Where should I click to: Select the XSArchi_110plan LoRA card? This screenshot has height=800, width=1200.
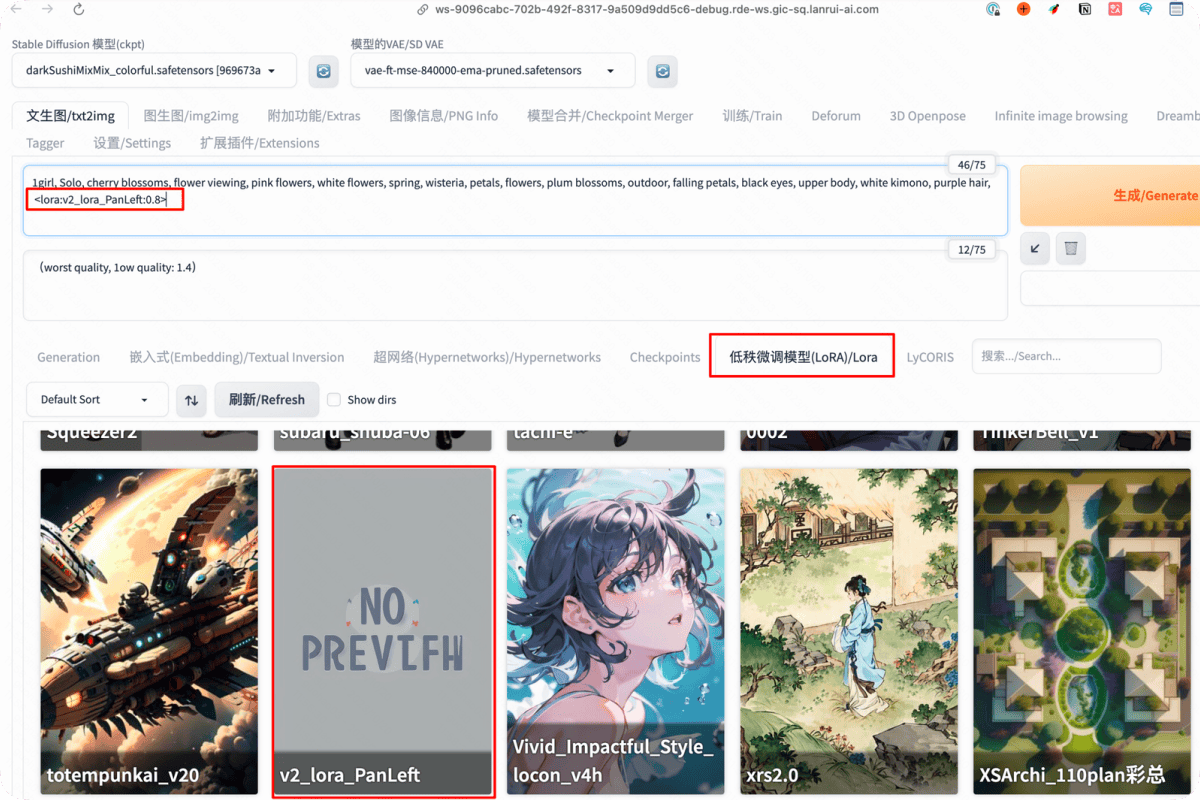(1082, 631)
